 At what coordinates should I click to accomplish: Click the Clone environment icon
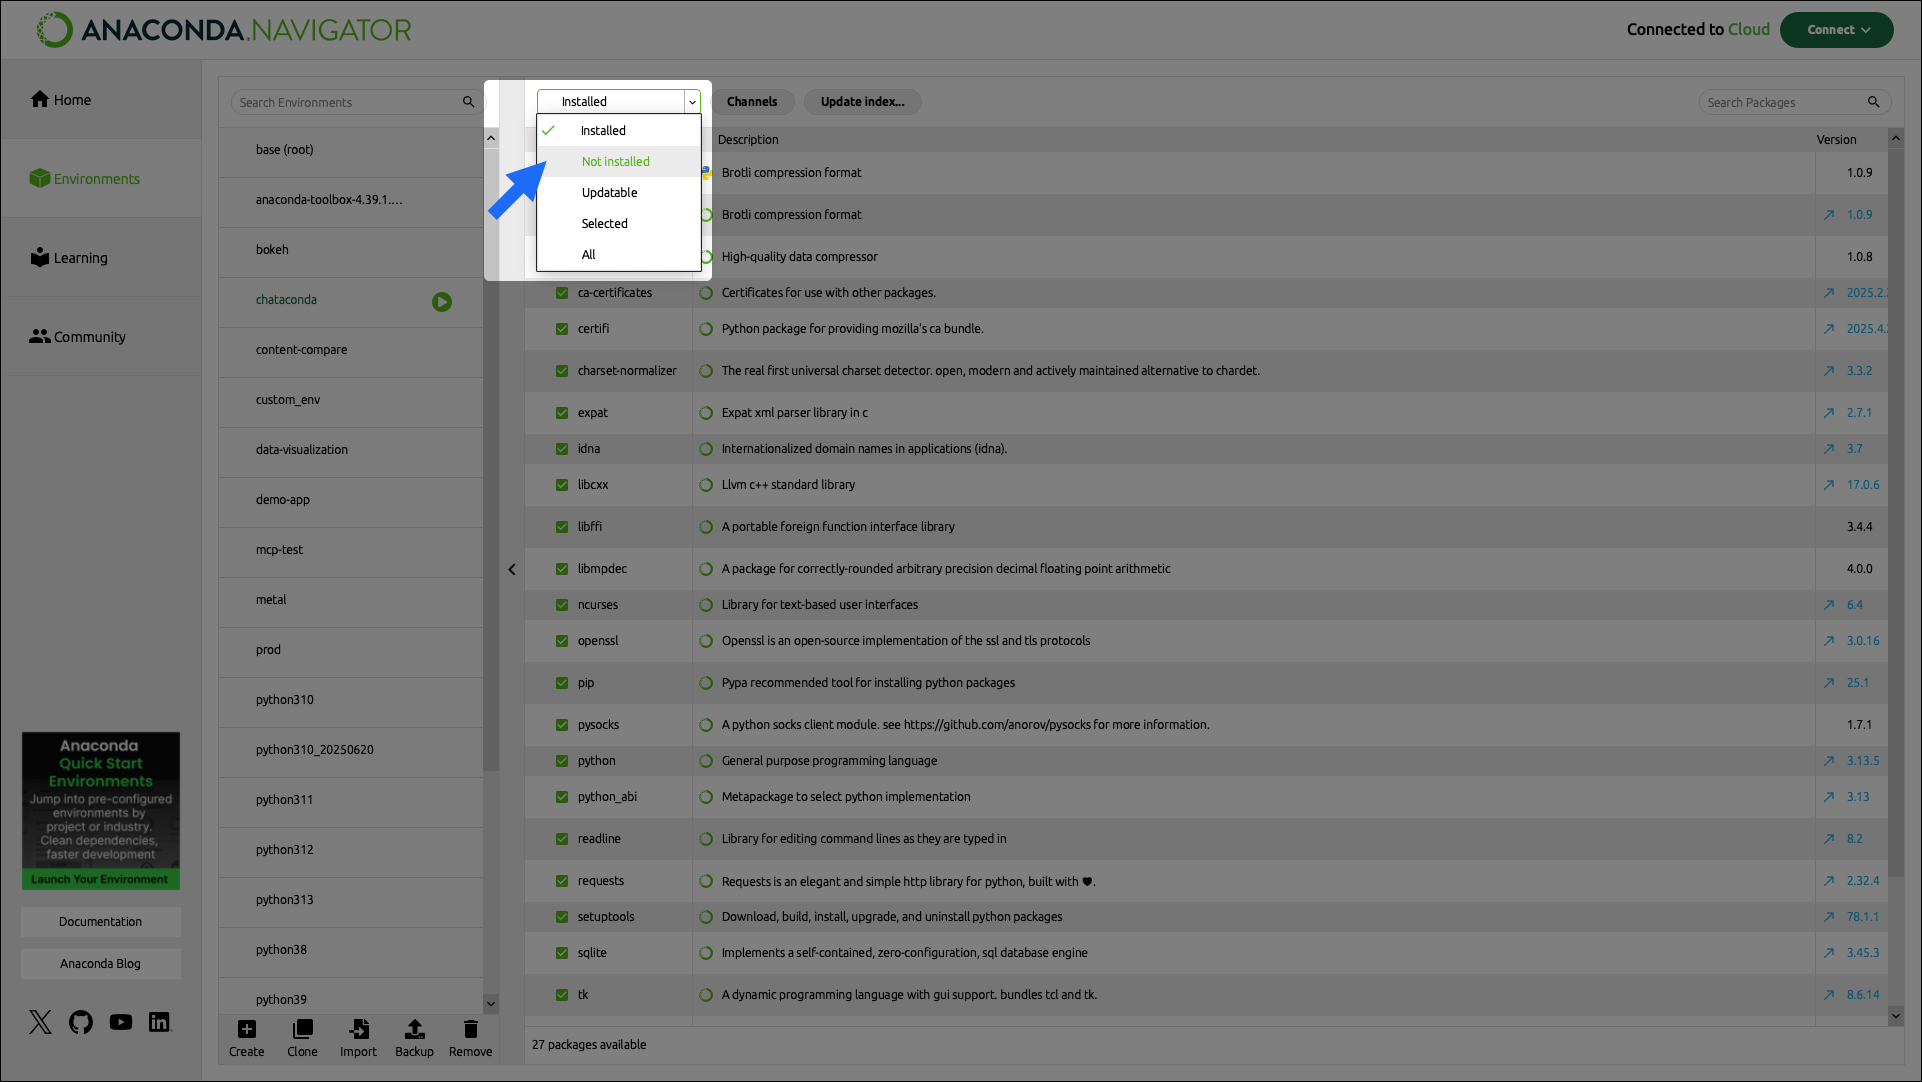pos(302,1037)
